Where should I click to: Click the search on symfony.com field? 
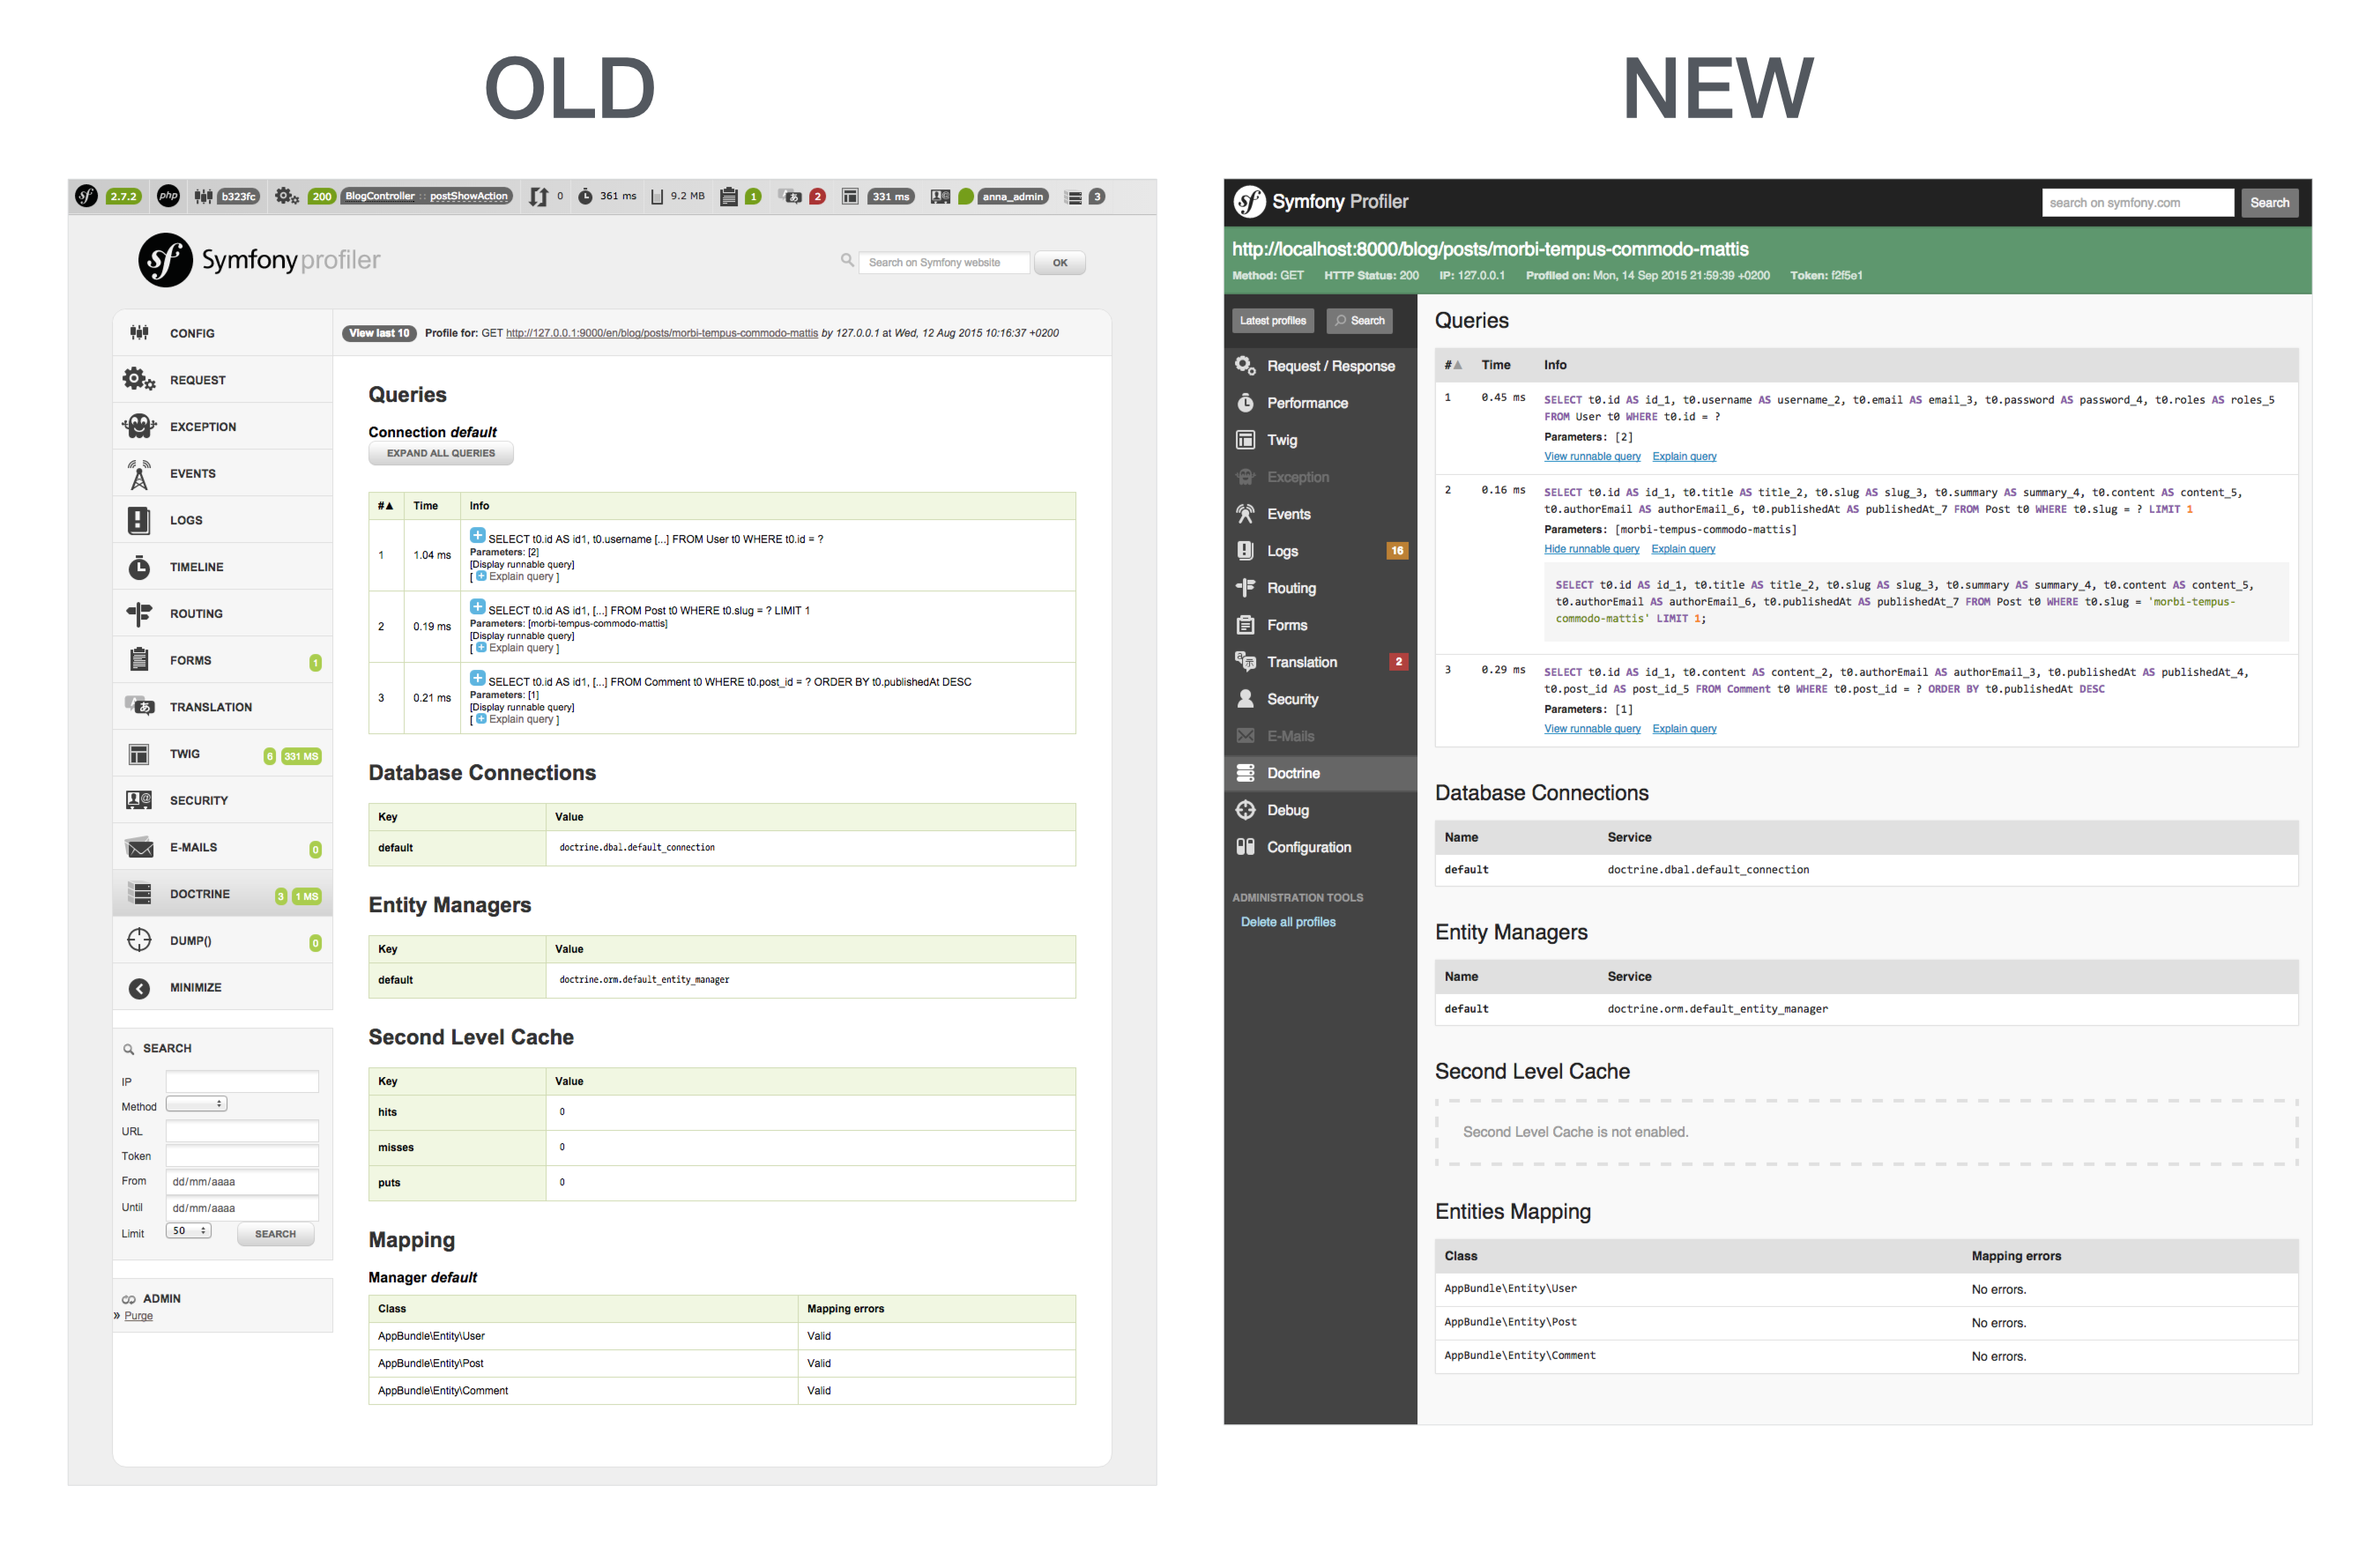[2137, 202]
